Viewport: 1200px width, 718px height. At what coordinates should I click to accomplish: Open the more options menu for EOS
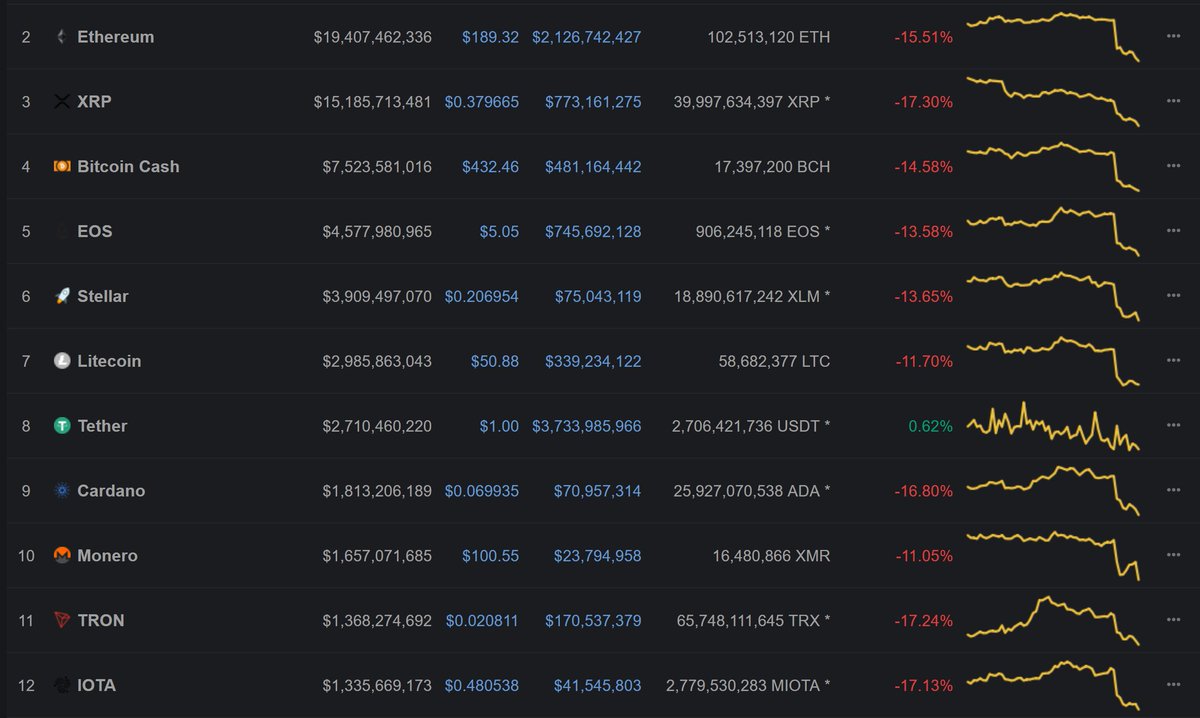point(1173,231)
